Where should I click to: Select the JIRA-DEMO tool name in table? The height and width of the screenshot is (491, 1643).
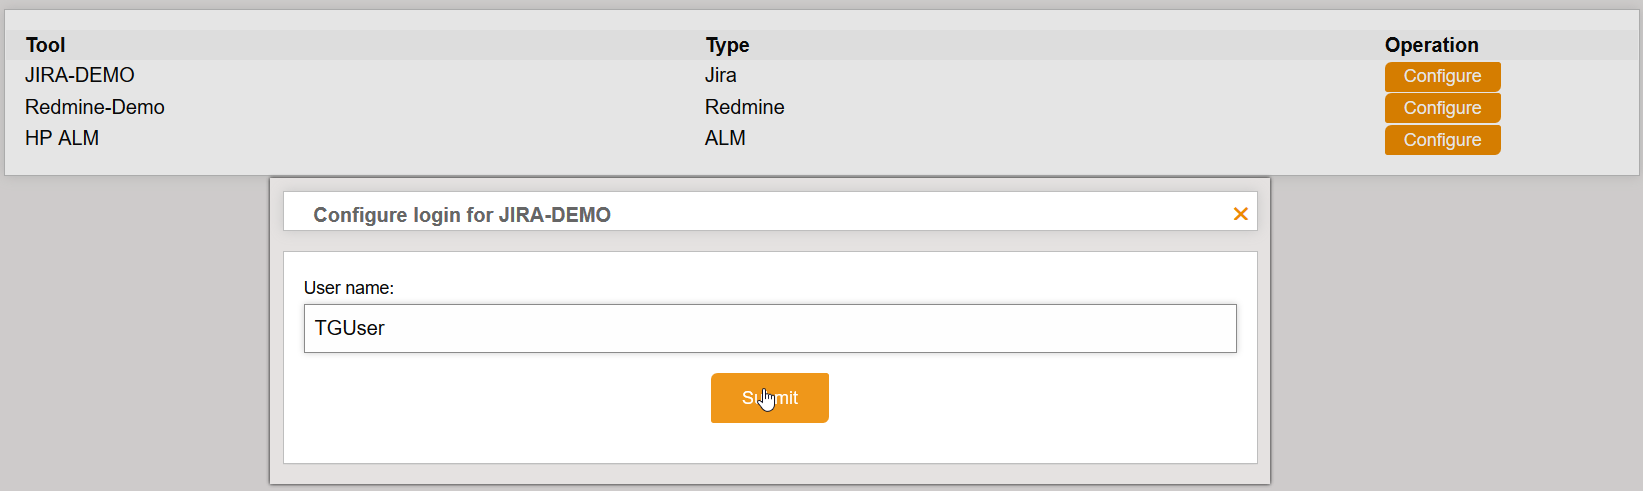pyautogui.click(x=80, y=75)
